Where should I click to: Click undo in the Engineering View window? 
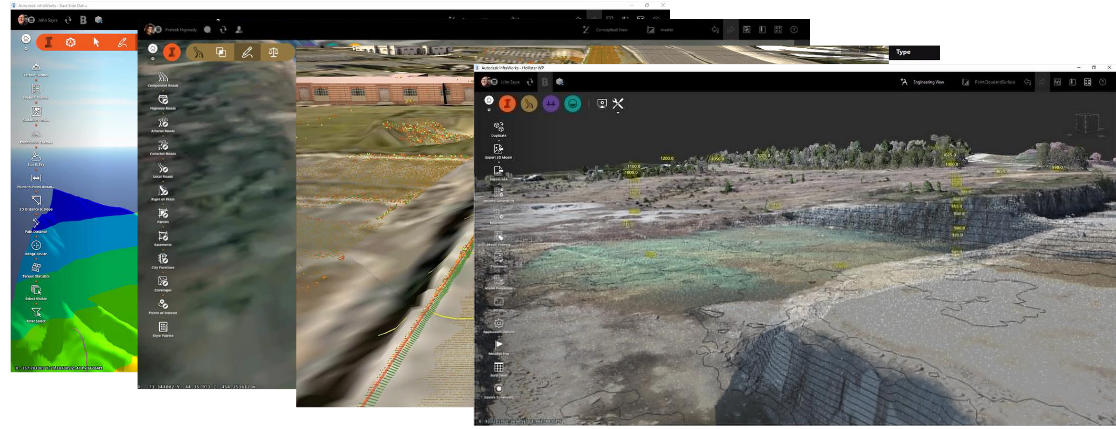point(1027,83)
